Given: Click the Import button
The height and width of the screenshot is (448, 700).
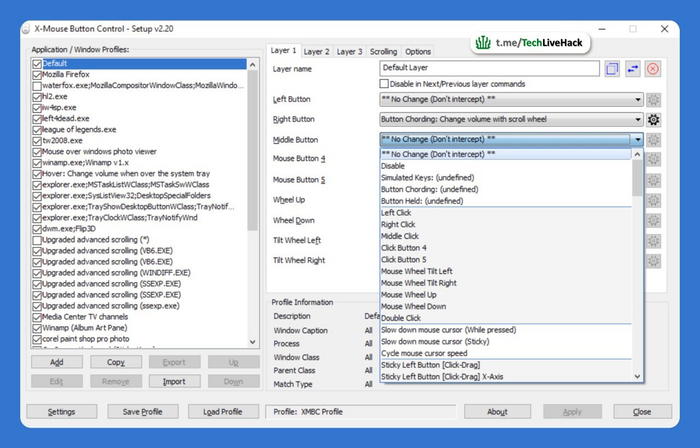Looking at the screenshot, I should pos(174,382).
